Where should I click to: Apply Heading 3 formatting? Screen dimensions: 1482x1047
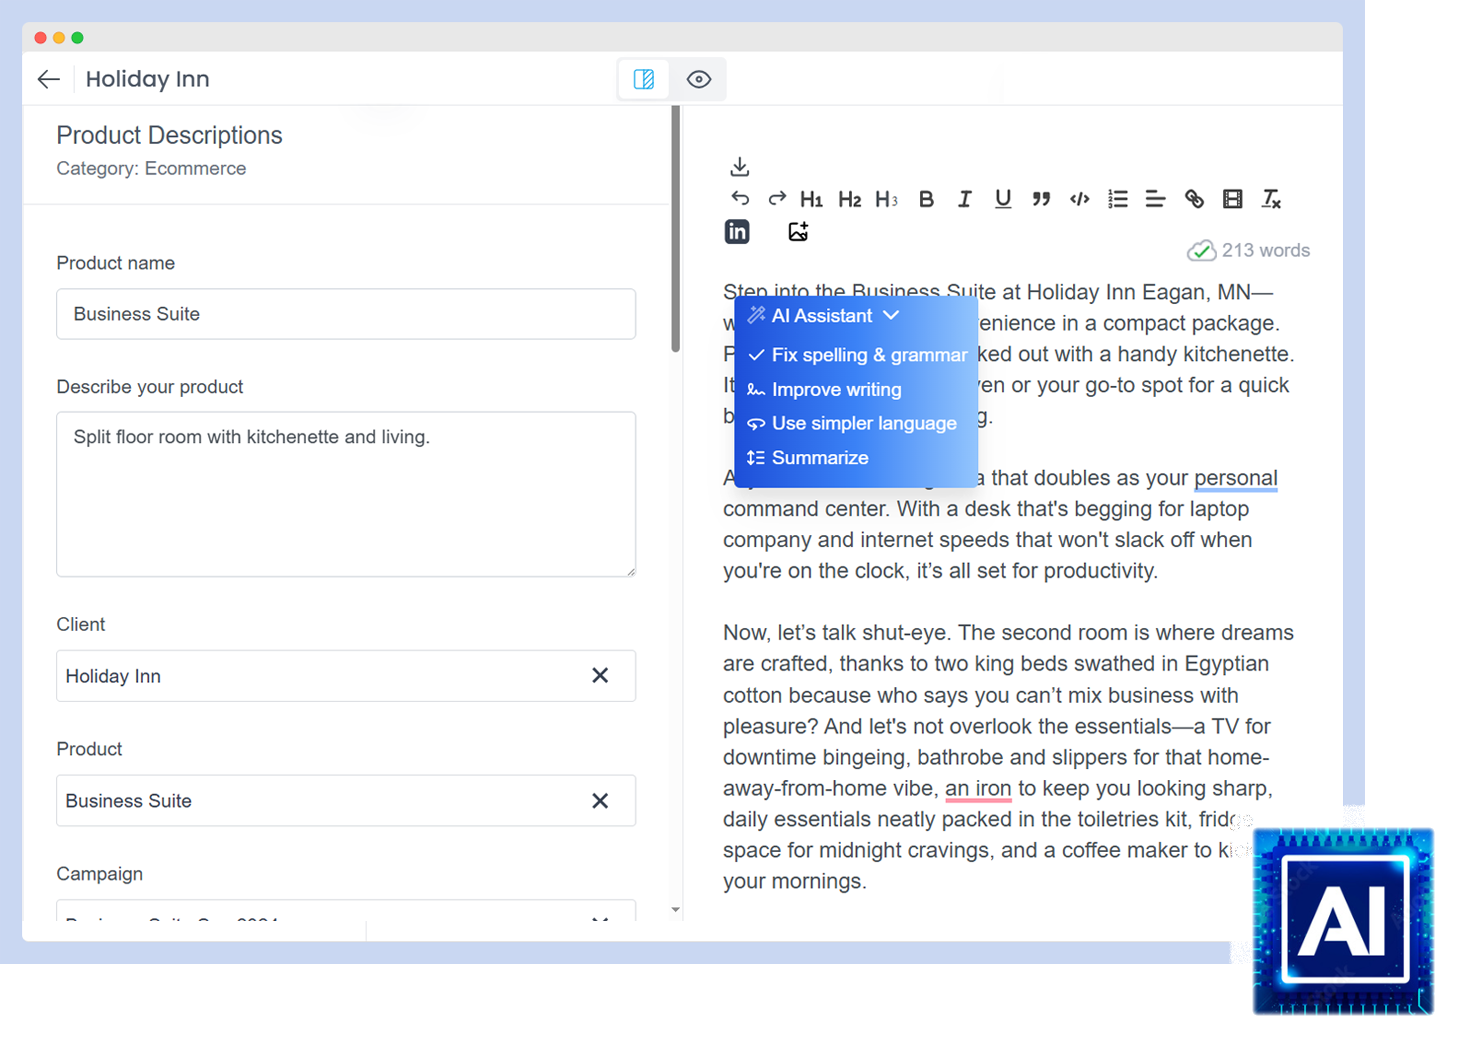click(x=887, y=199)
